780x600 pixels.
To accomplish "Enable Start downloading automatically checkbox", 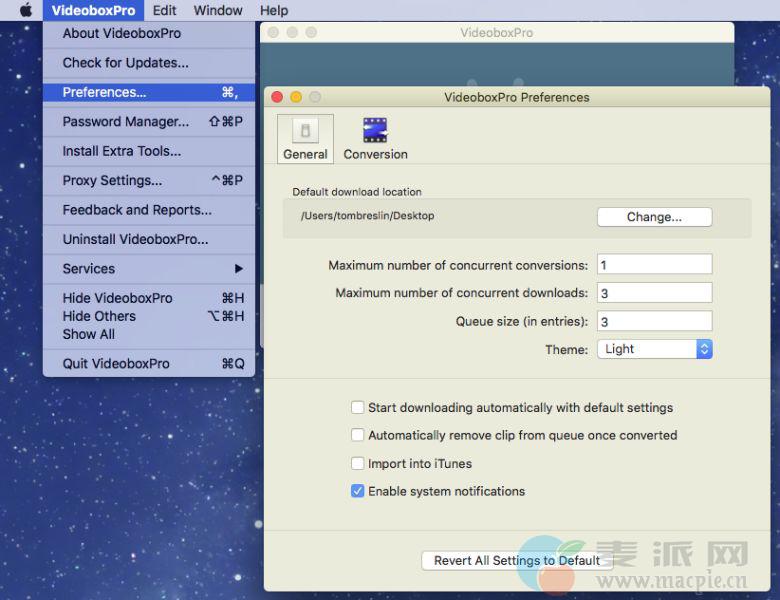I will (358, 408).
